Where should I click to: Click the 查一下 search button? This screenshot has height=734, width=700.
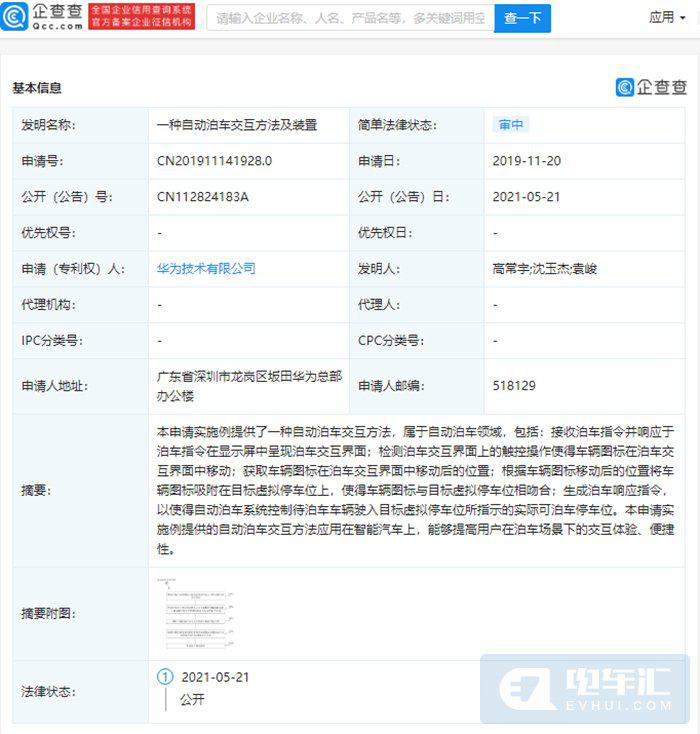pos(522,18)
